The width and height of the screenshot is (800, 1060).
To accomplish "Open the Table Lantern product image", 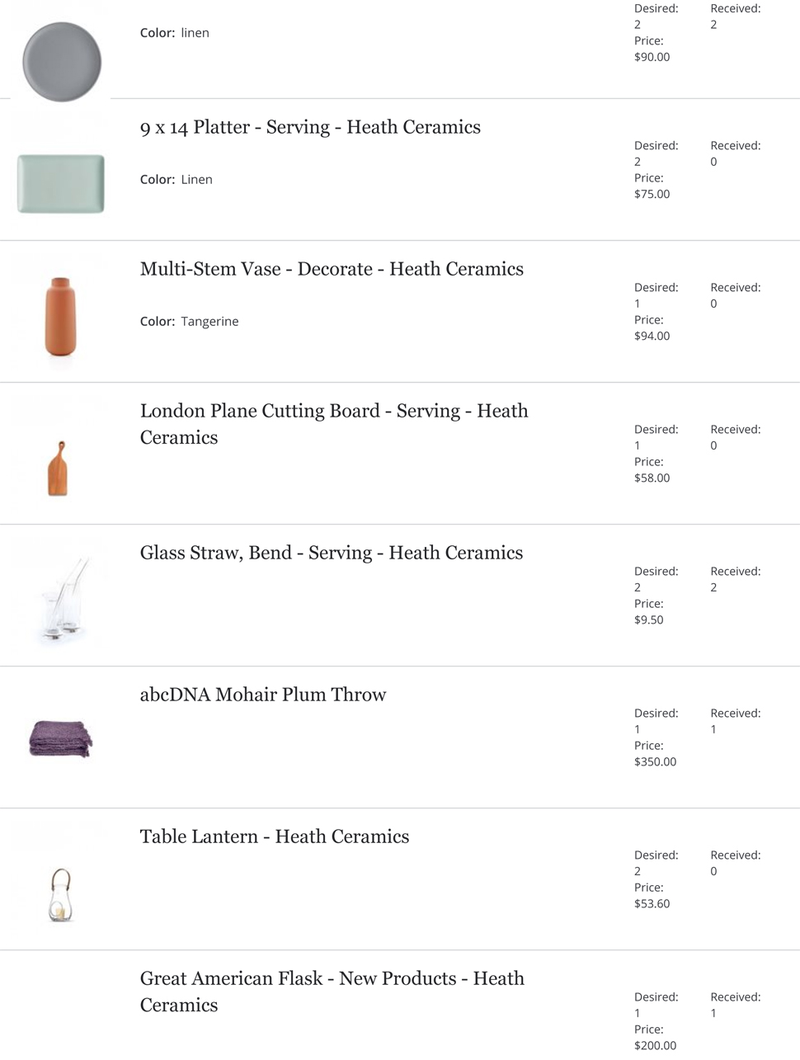I will (61, 894).
